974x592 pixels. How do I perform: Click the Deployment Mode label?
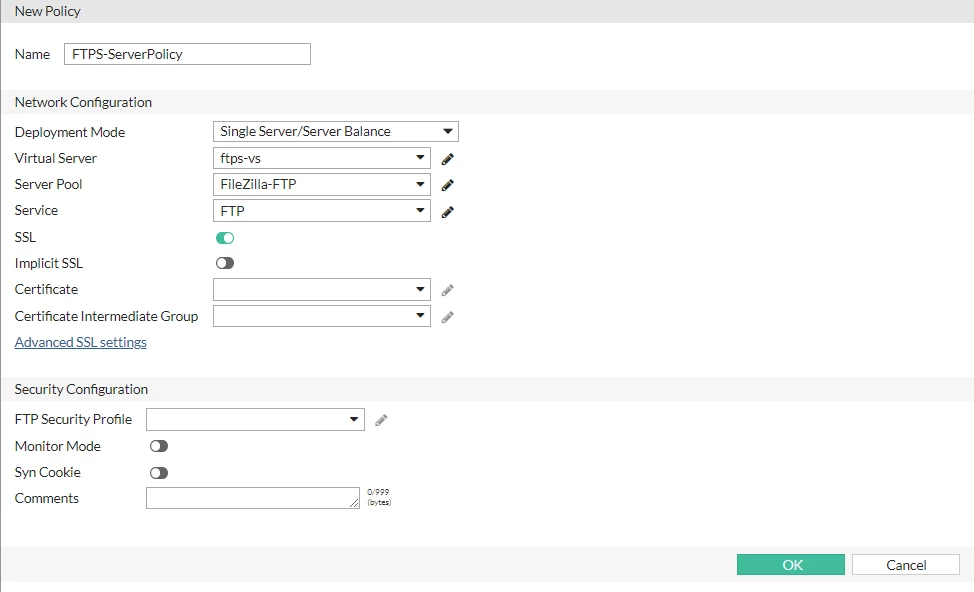(x=70, y=132)
